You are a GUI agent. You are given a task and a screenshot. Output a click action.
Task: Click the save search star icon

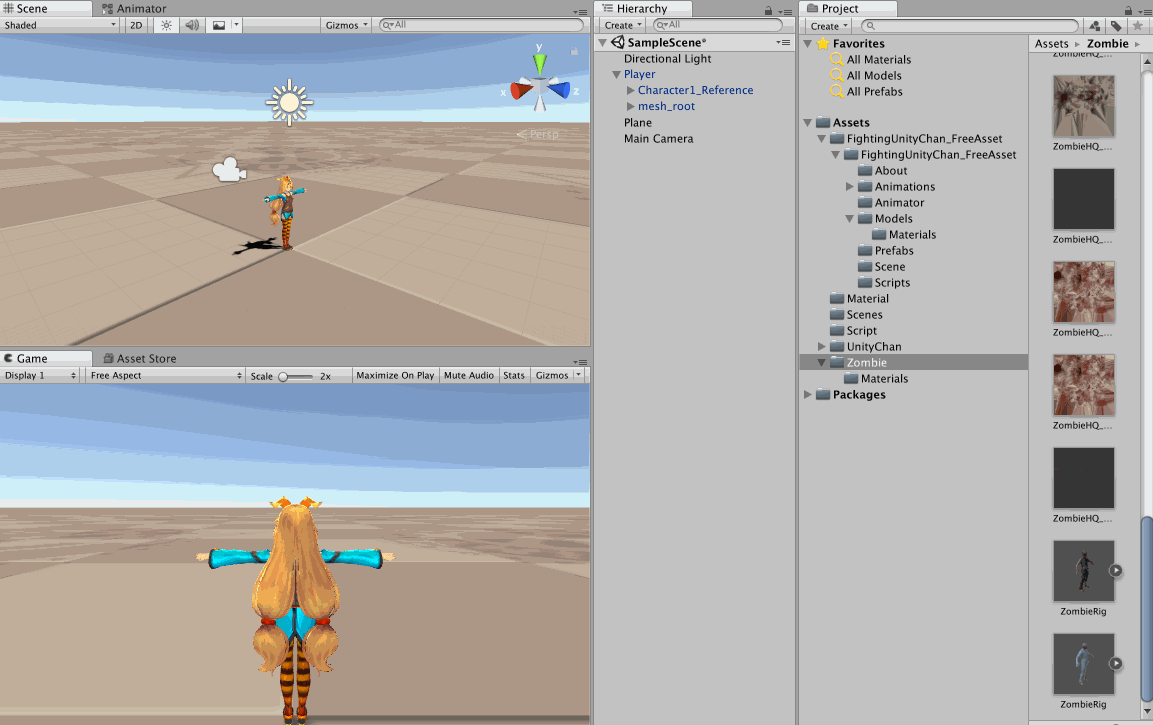(1137, 26)
